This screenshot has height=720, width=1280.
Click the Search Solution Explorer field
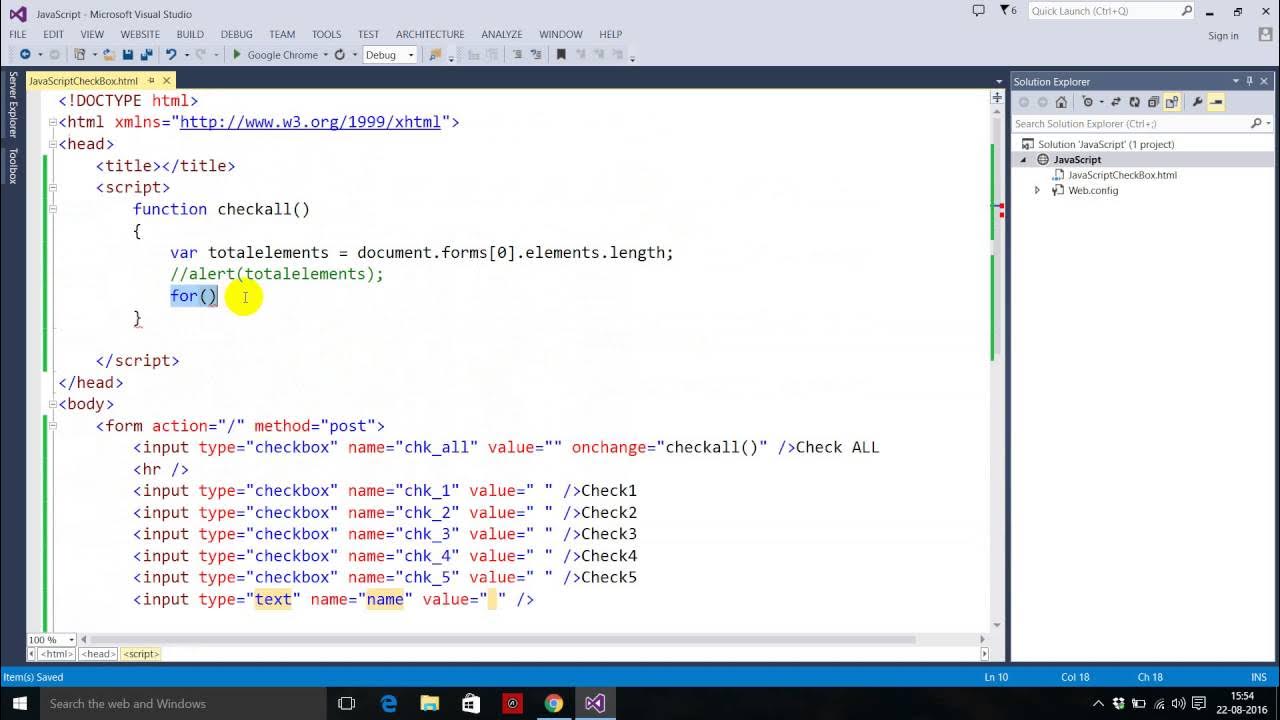pos(1130,124)
